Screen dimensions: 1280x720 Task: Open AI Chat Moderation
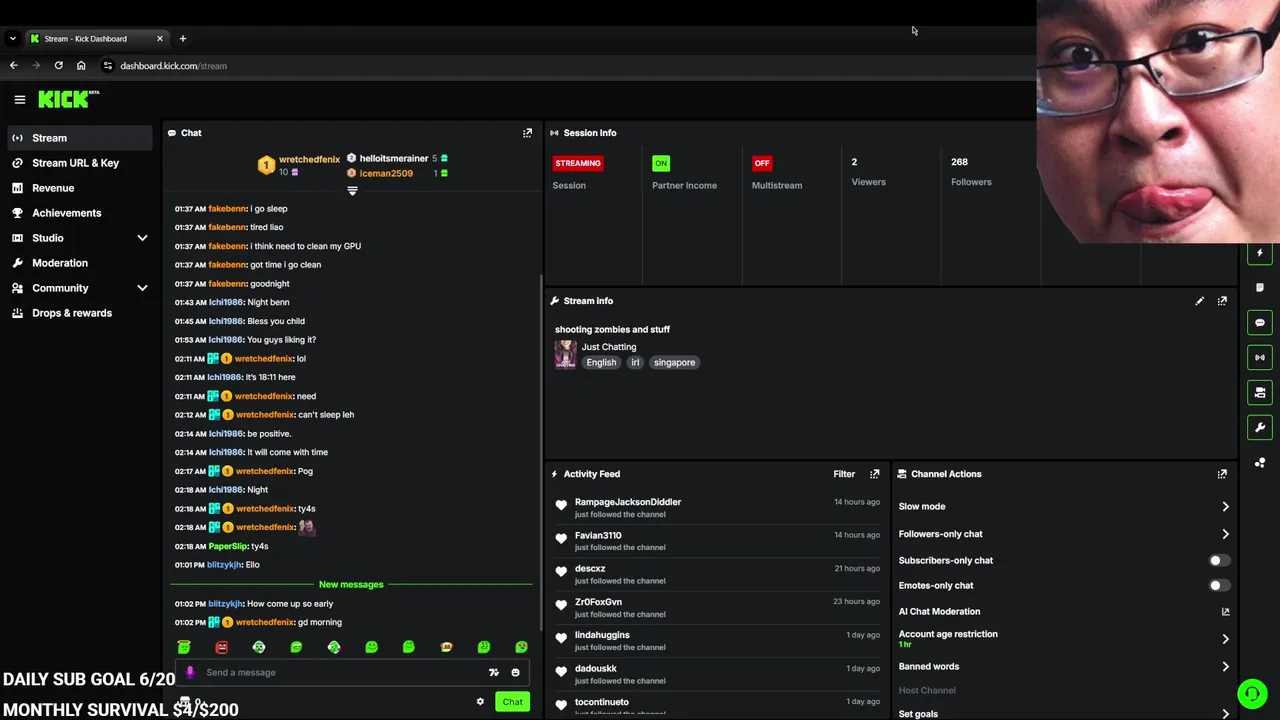point(1064,612)
